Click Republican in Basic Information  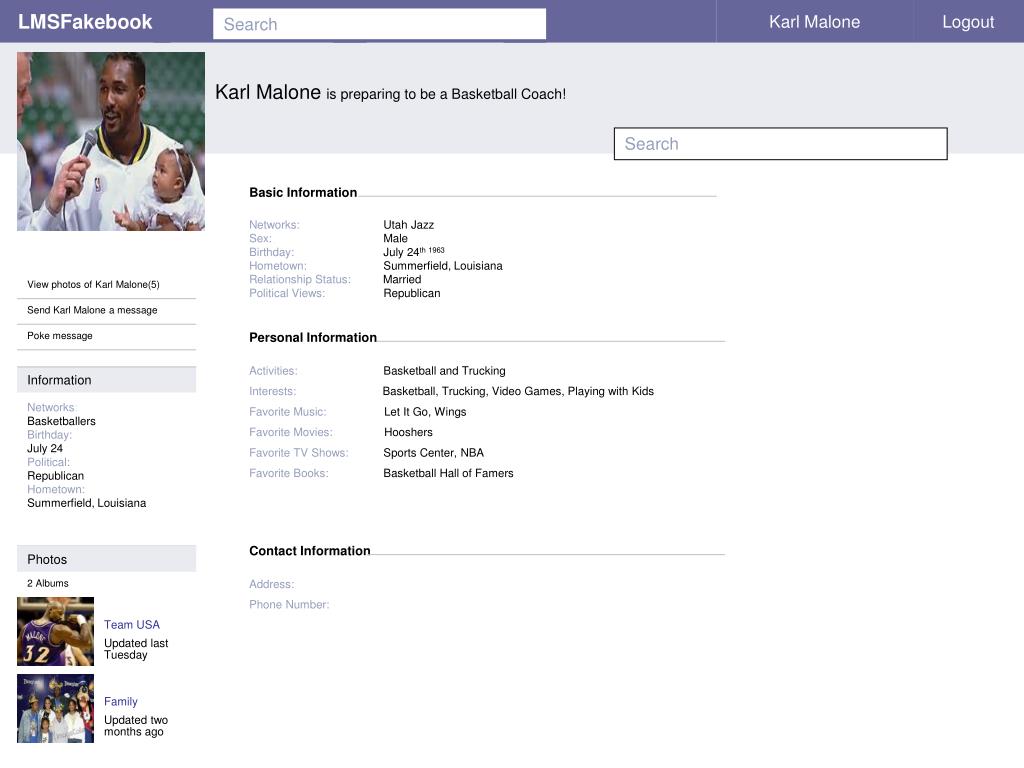tap(412, 293)
